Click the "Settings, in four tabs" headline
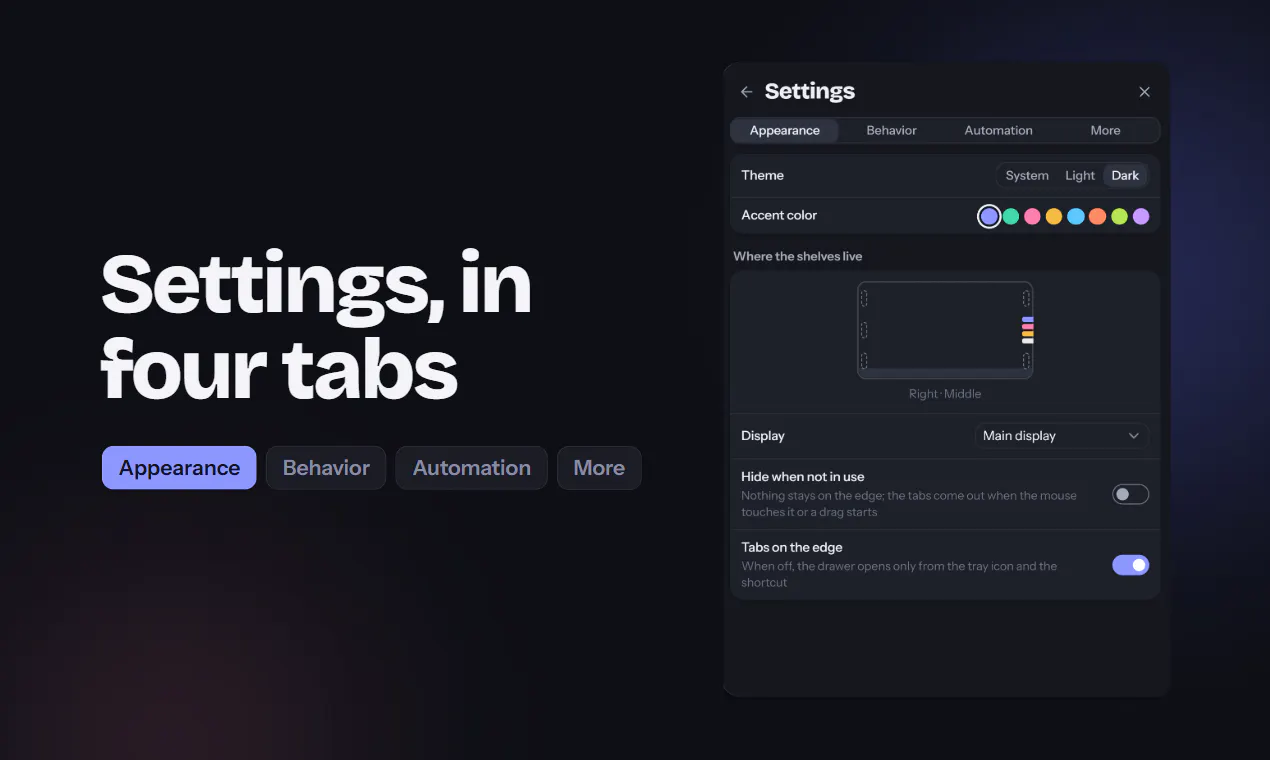Screen dimensions: 1270x760 (316, 327)
